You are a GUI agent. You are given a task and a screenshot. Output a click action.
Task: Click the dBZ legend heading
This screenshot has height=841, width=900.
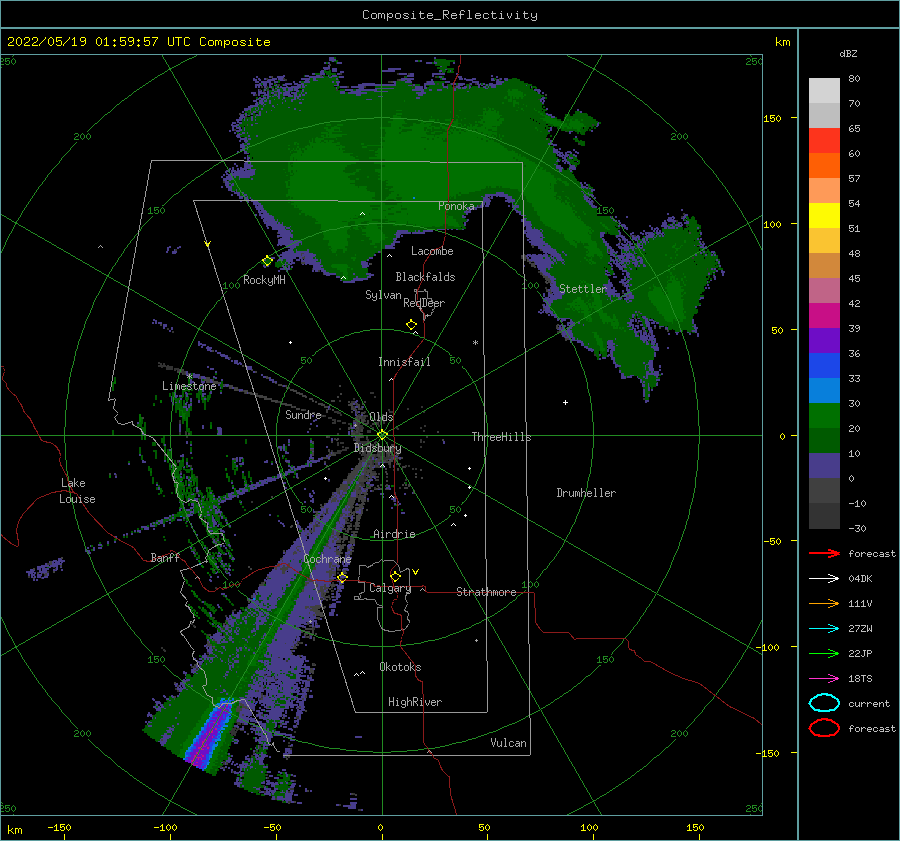coord(848,53)
